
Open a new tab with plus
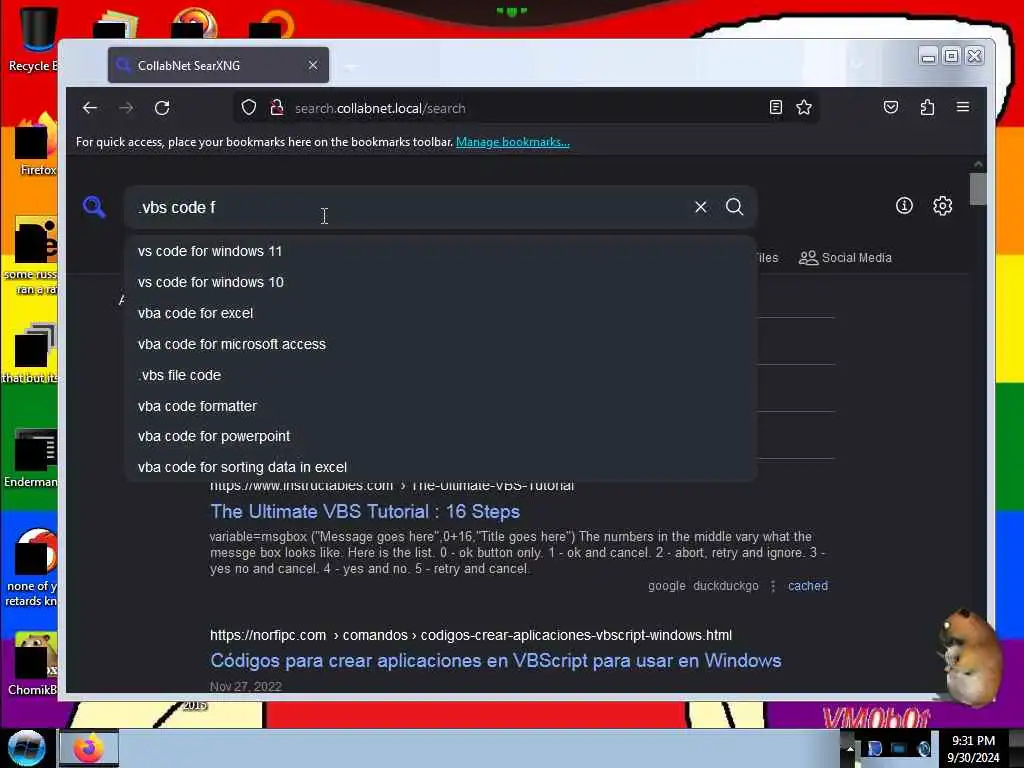coord(351,66)
